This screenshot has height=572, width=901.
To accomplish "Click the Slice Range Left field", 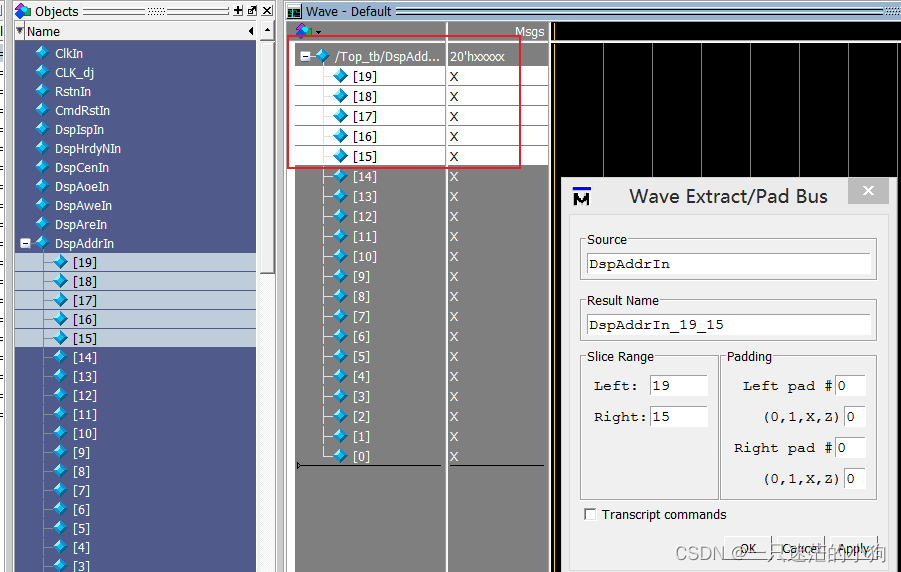I will tap(679, 386).
